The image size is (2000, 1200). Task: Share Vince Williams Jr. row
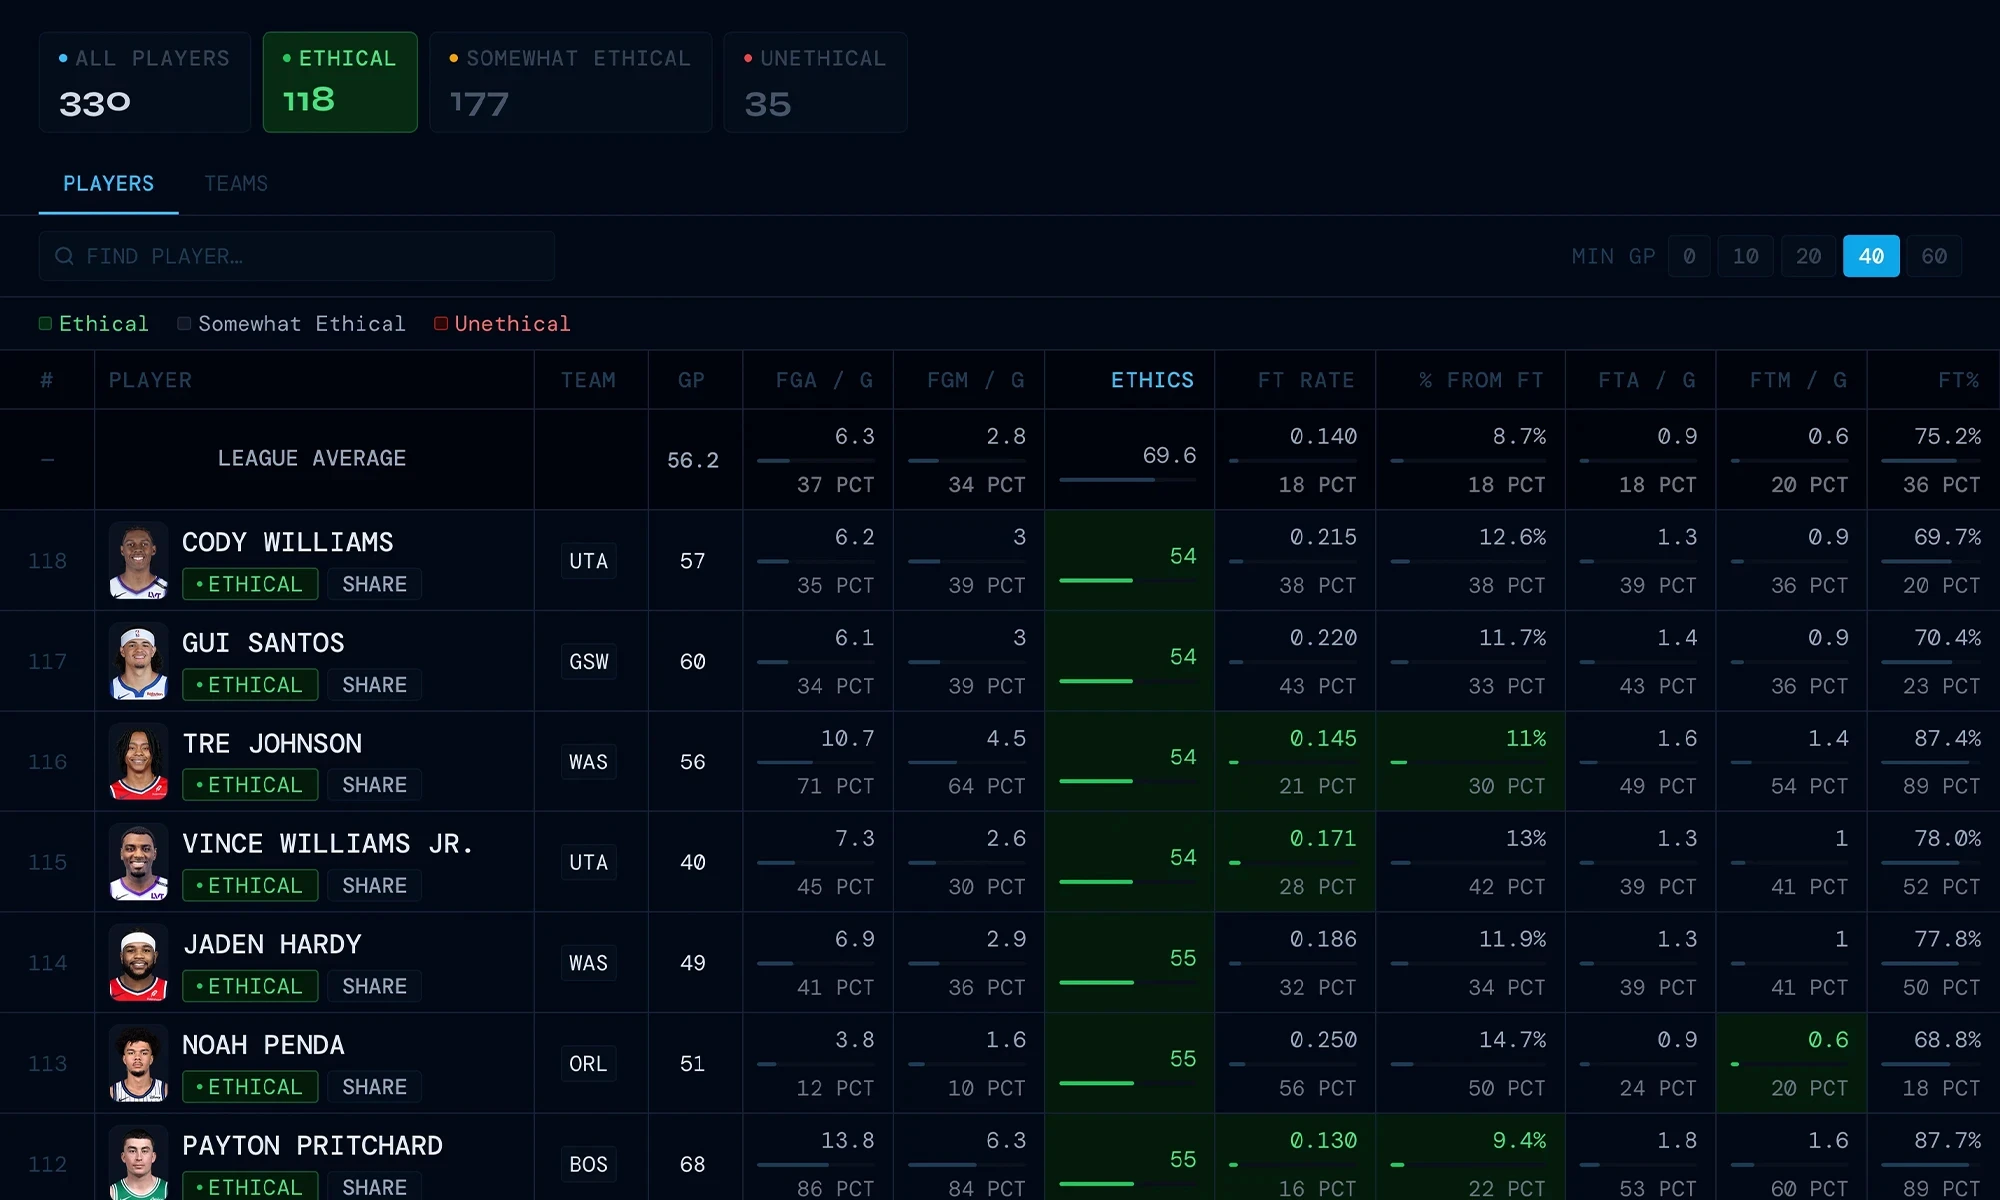pos(374,886)
